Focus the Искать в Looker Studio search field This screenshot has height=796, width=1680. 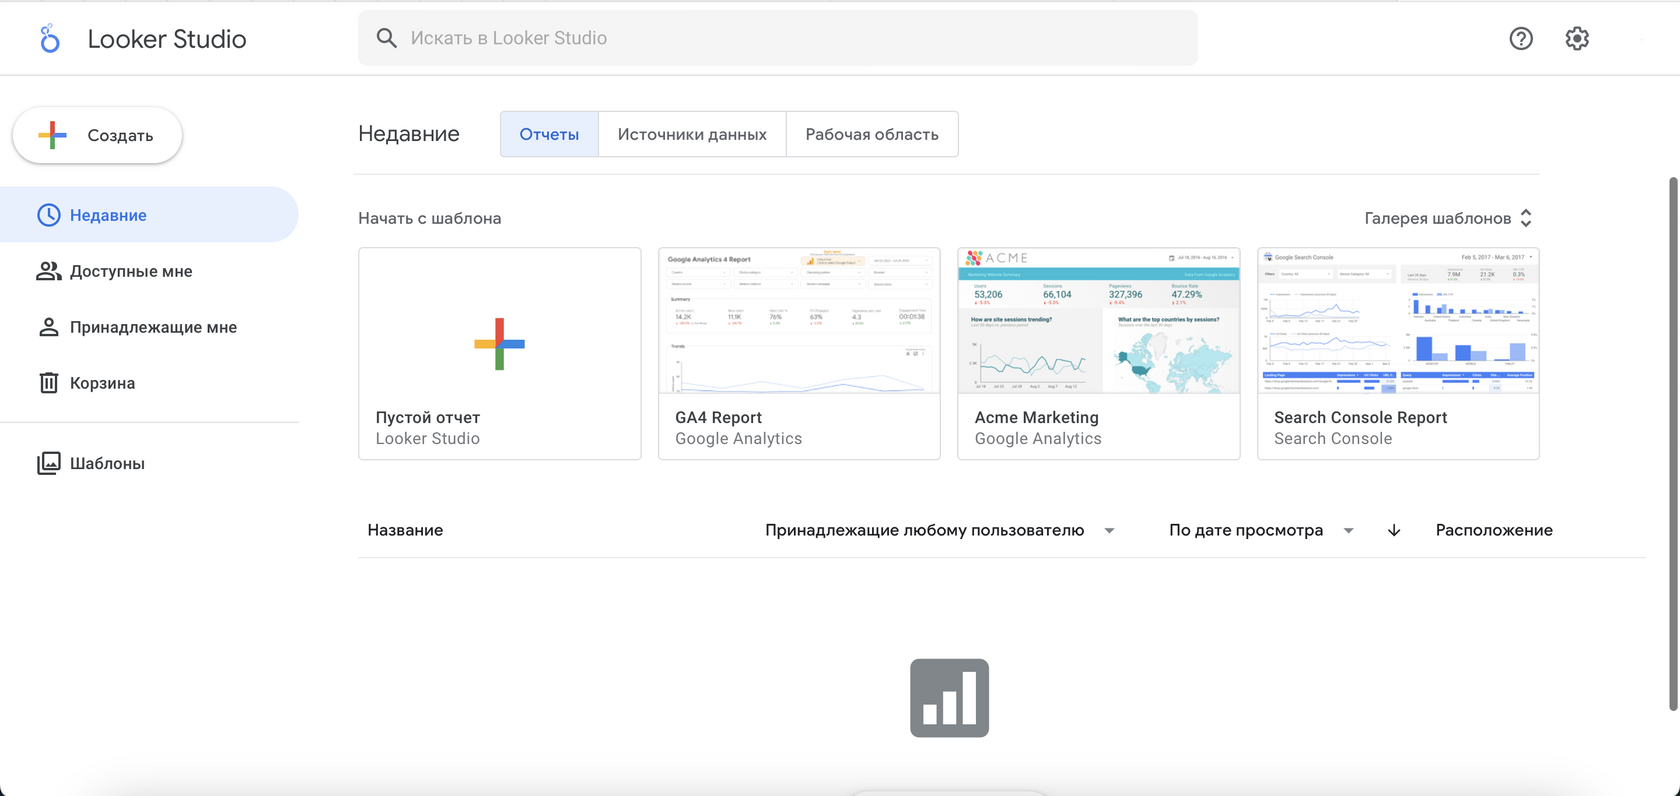[x=778, y=38]
